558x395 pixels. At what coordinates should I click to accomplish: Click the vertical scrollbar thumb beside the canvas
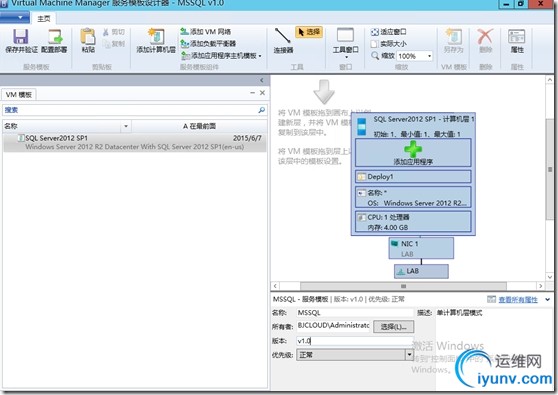pos(550,169)
